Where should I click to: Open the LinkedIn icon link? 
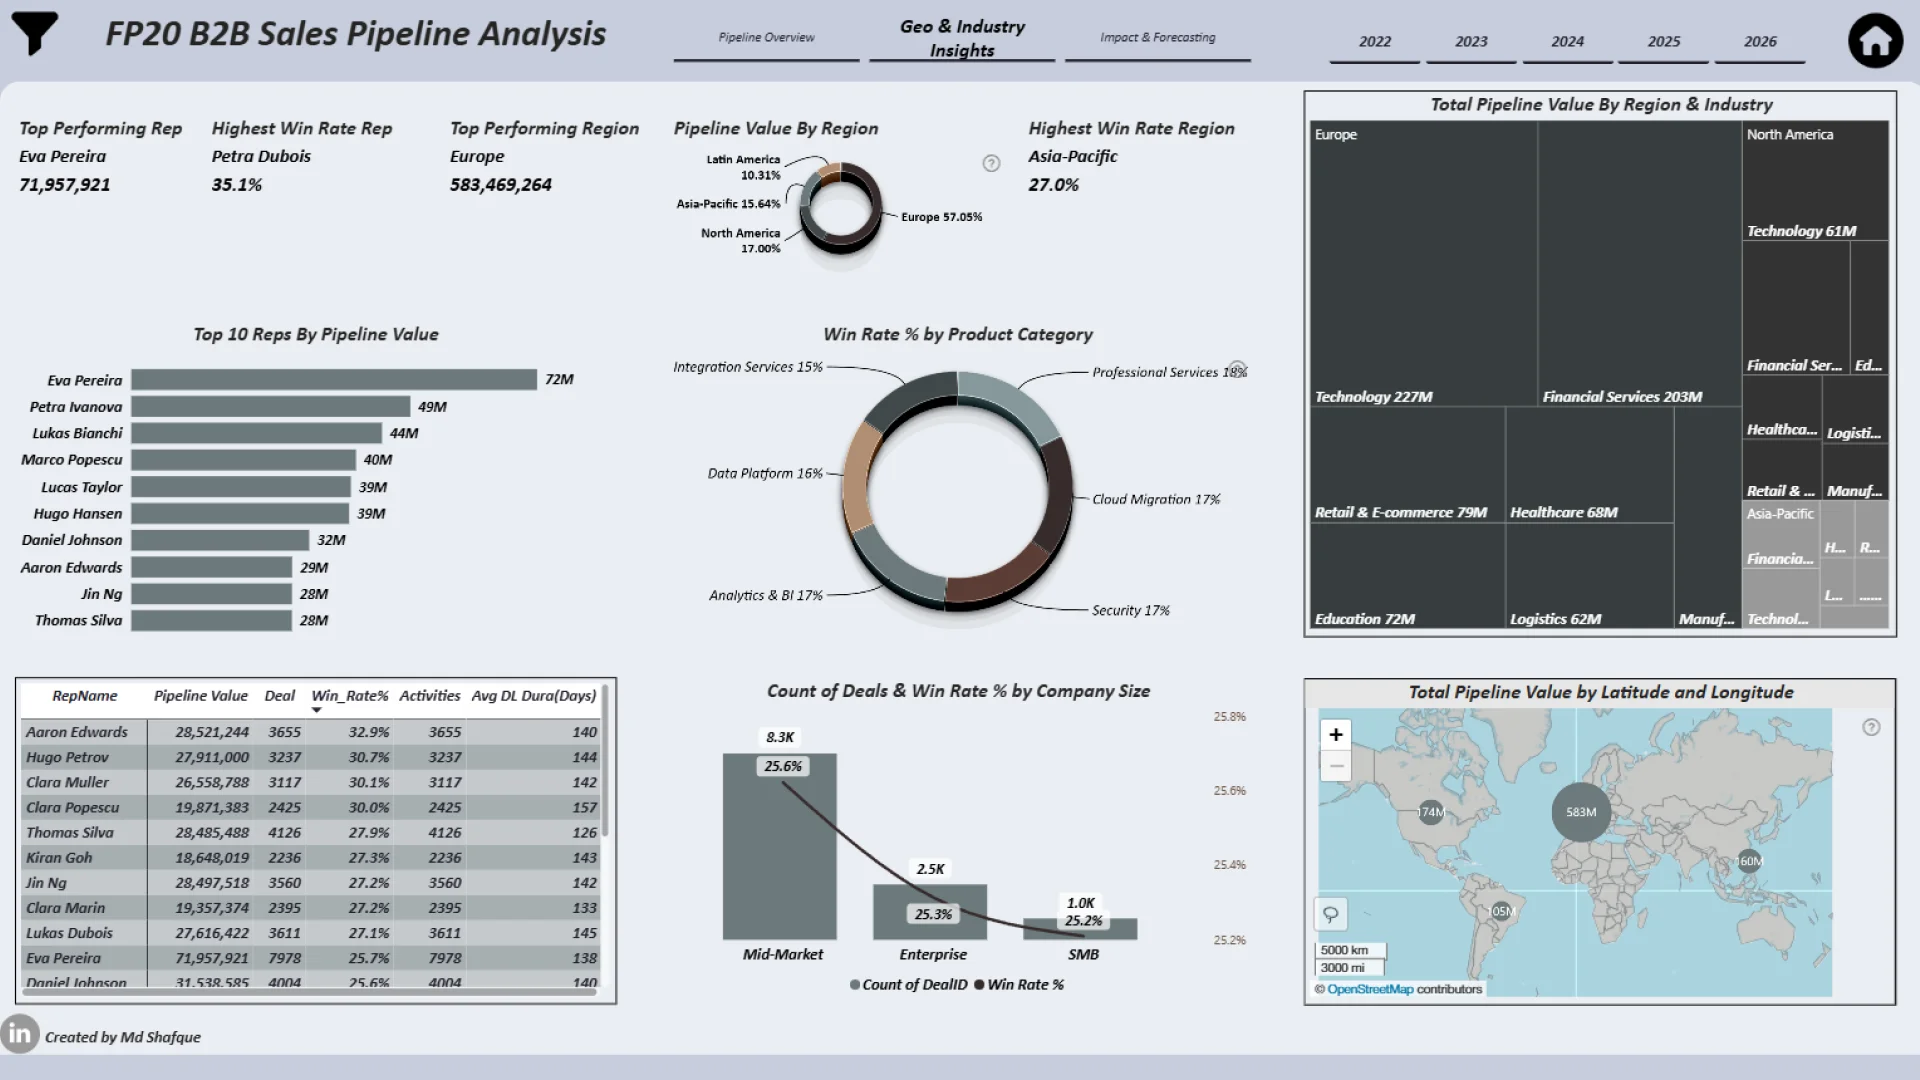click(x=19, y=1034)
